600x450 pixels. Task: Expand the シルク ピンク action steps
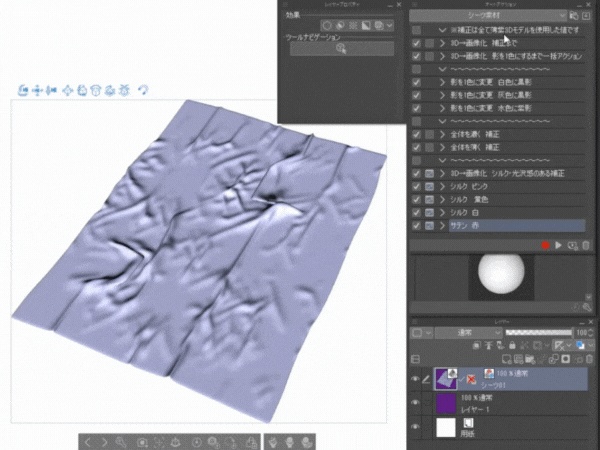(442, 186)
